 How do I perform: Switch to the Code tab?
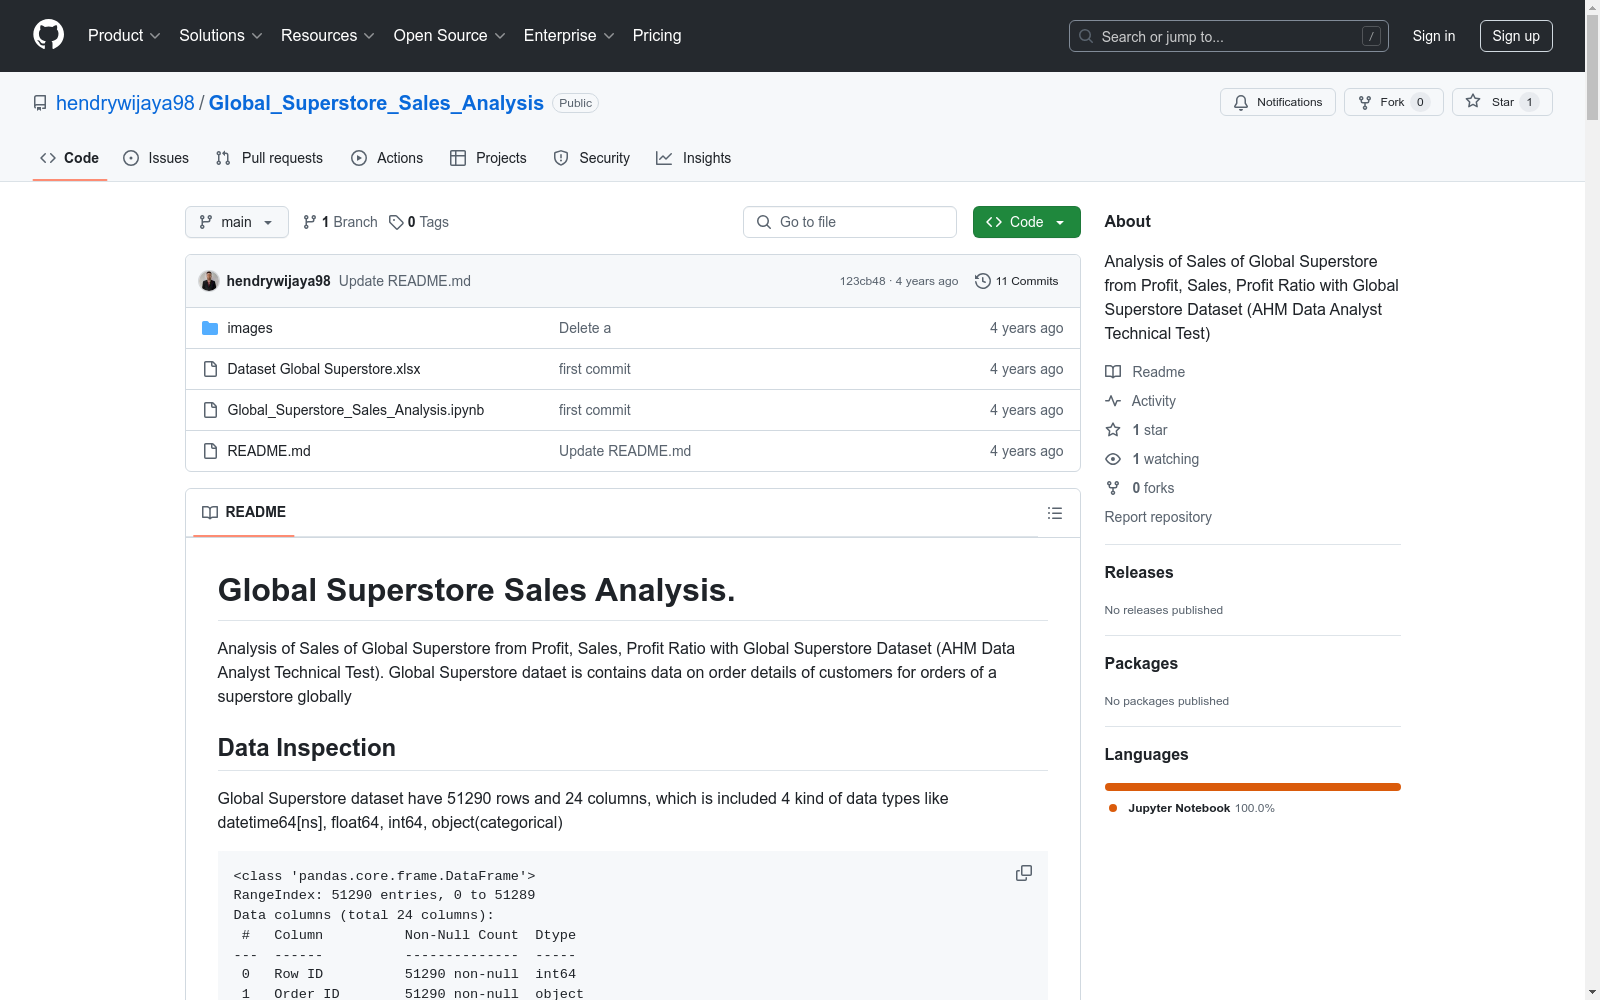click(x=70, y=158)
